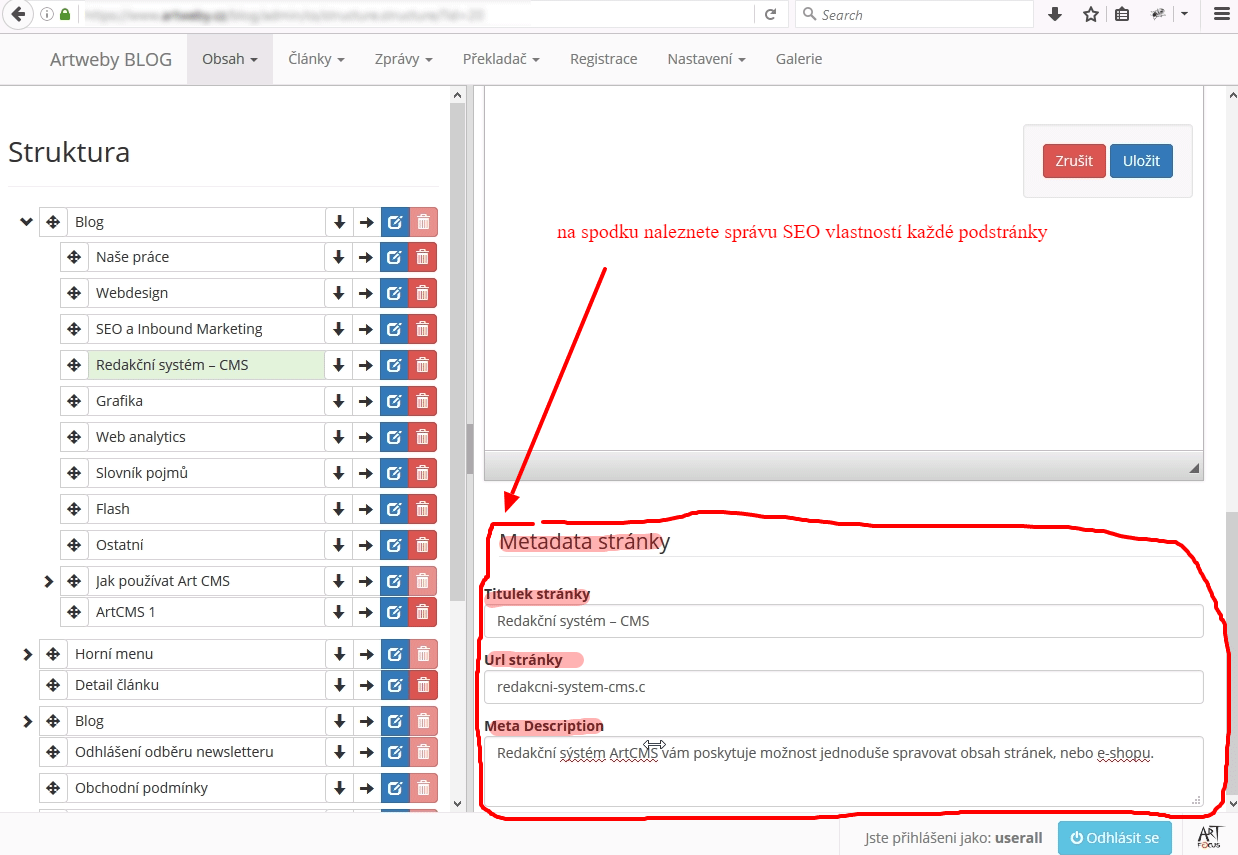This screenshot has width=1238, height=855.
Task: Click the Titulek stránky input field
Action: 844,621
